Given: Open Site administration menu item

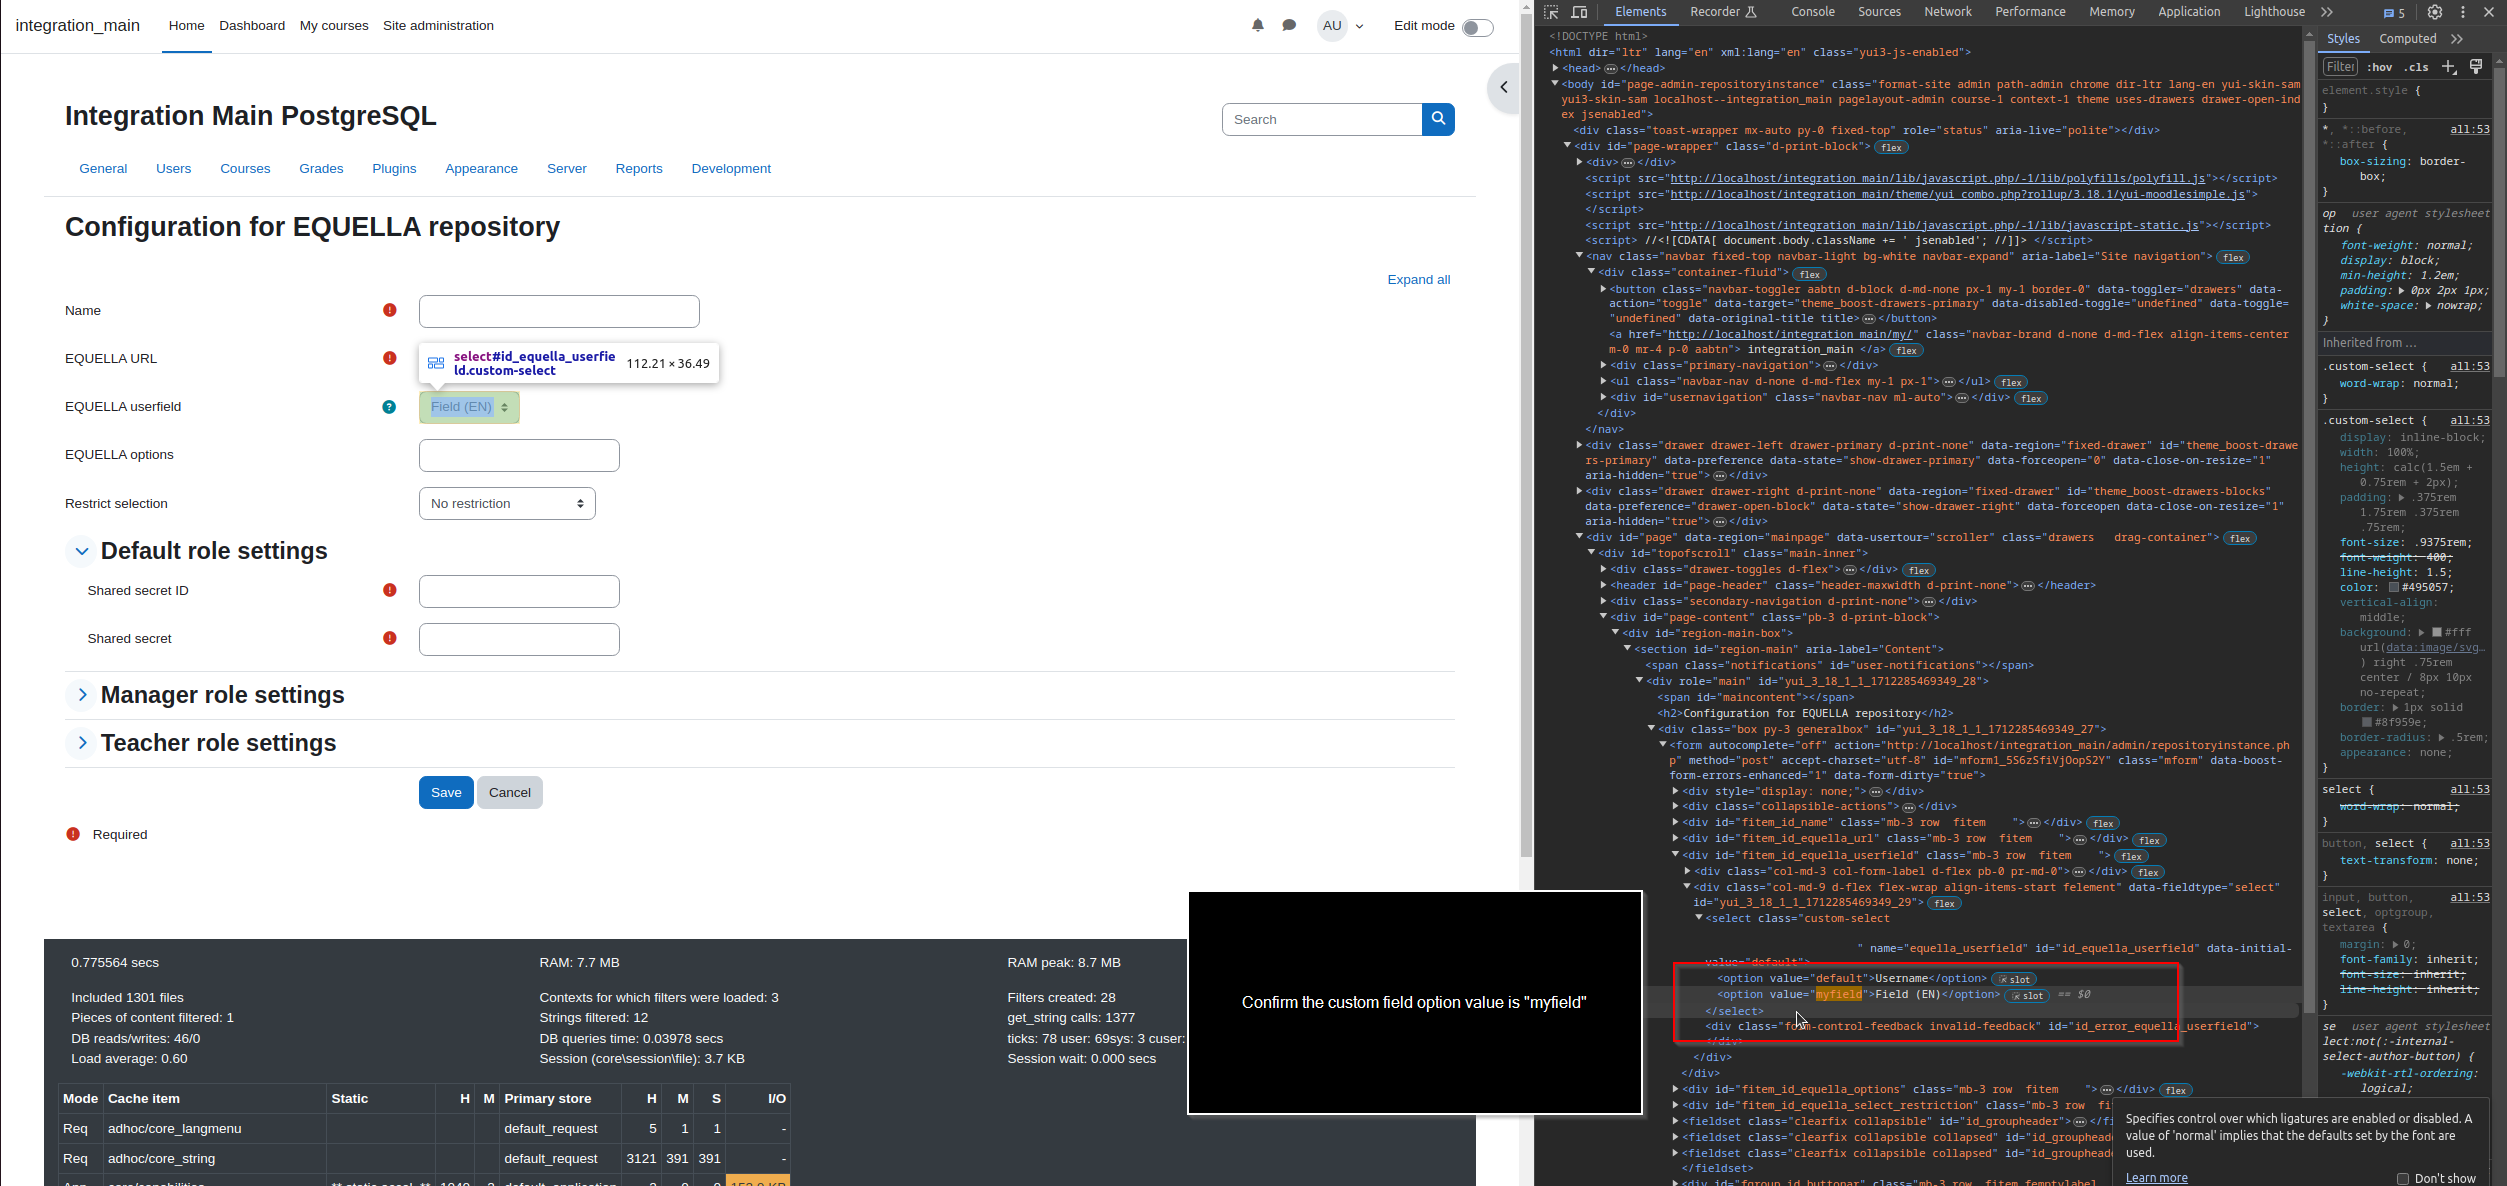Looking at the screenshot, I should tap(438, 26).
